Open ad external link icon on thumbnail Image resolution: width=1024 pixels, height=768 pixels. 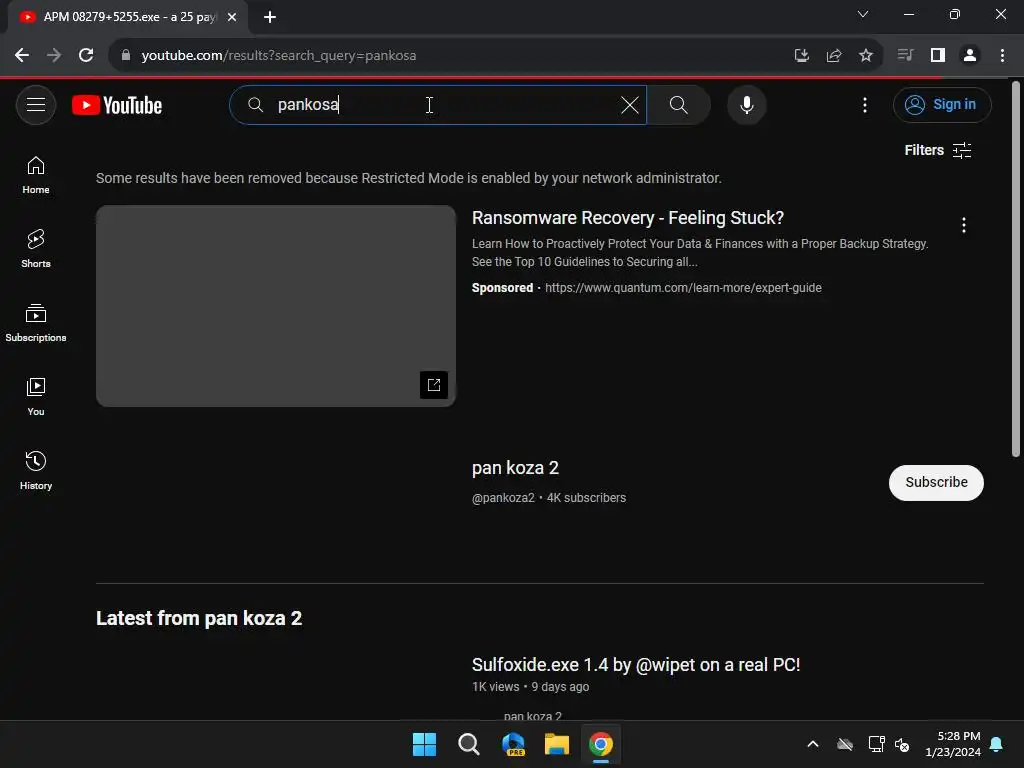tap(434, 385)
